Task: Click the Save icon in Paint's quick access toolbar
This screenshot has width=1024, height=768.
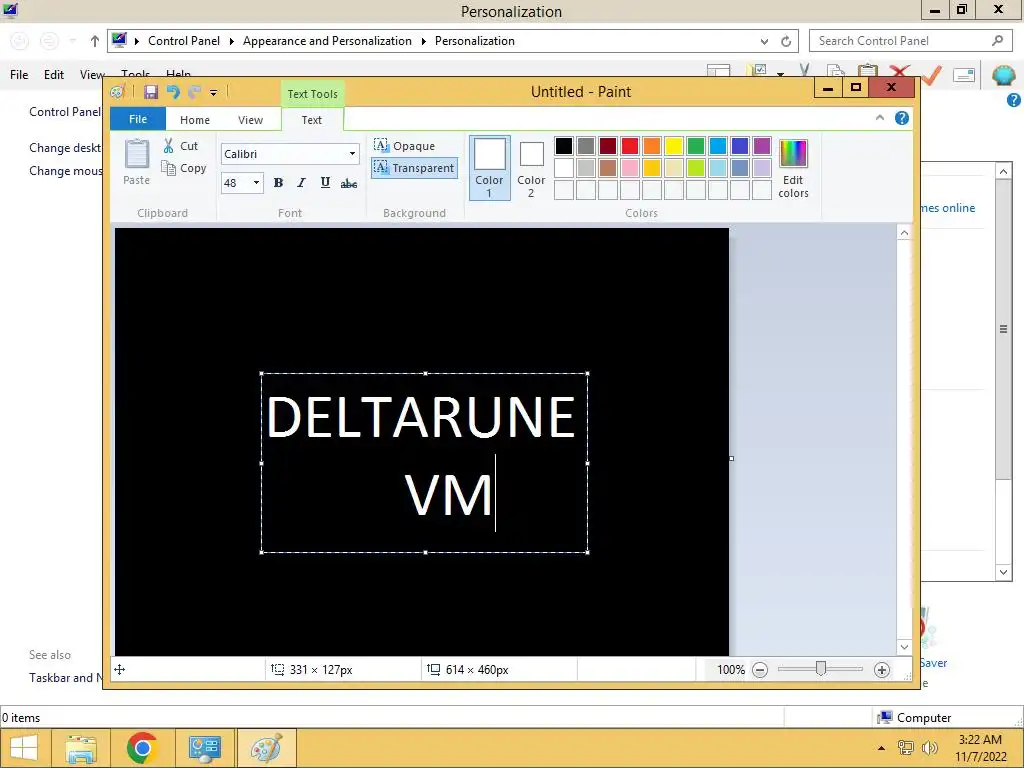Action: [x=151, y=92]
